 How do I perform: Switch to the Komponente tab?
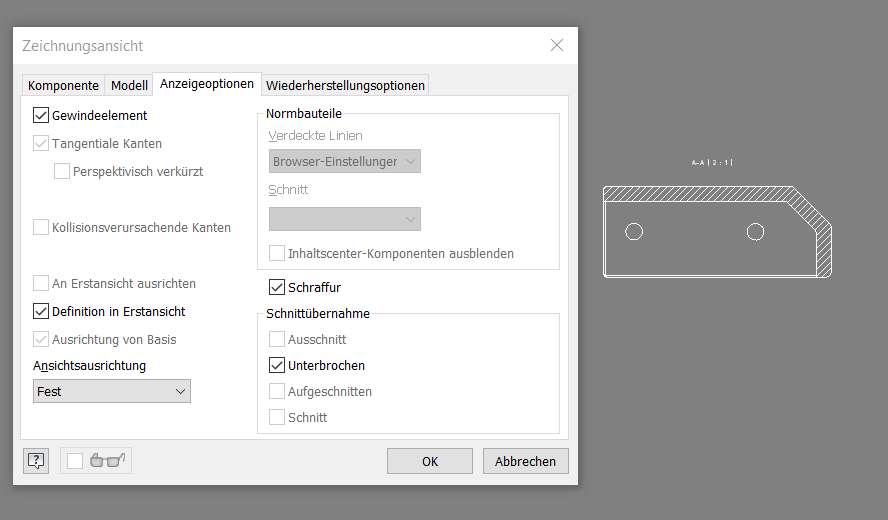point(63,86)
